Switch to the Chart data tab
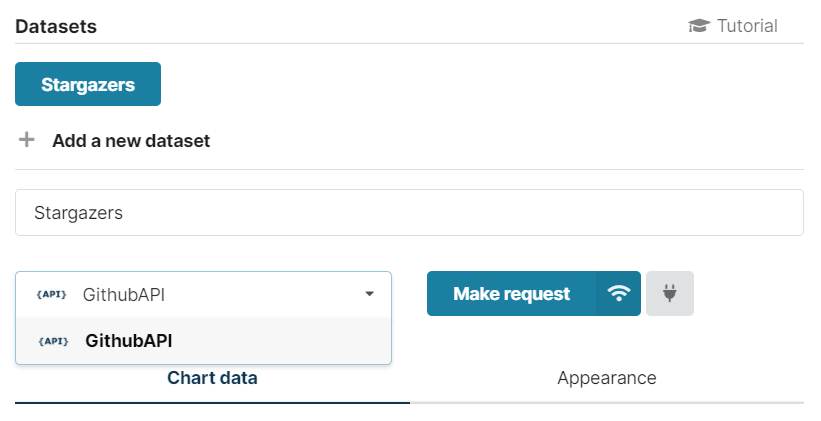Image resolution: width=821 pixels, height=421 pixels. pos(212,378)
